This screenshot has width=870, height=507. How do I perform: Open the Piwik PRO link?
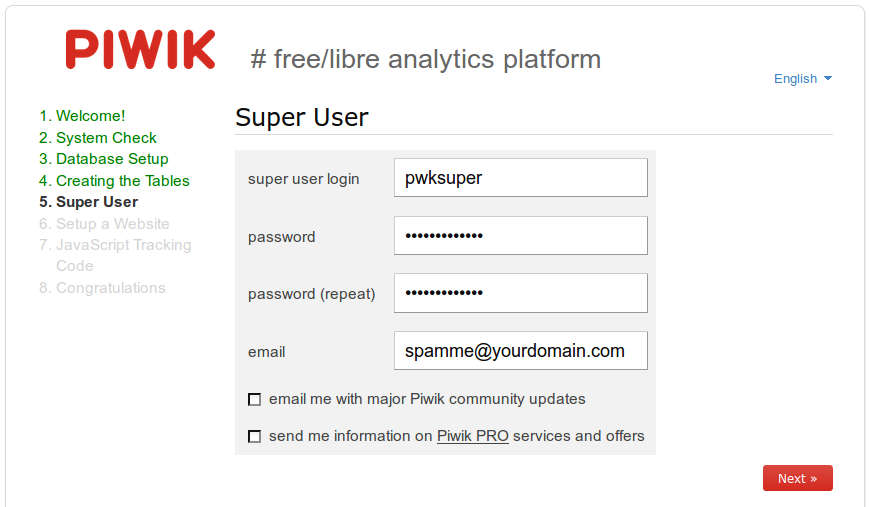[473, 436]
